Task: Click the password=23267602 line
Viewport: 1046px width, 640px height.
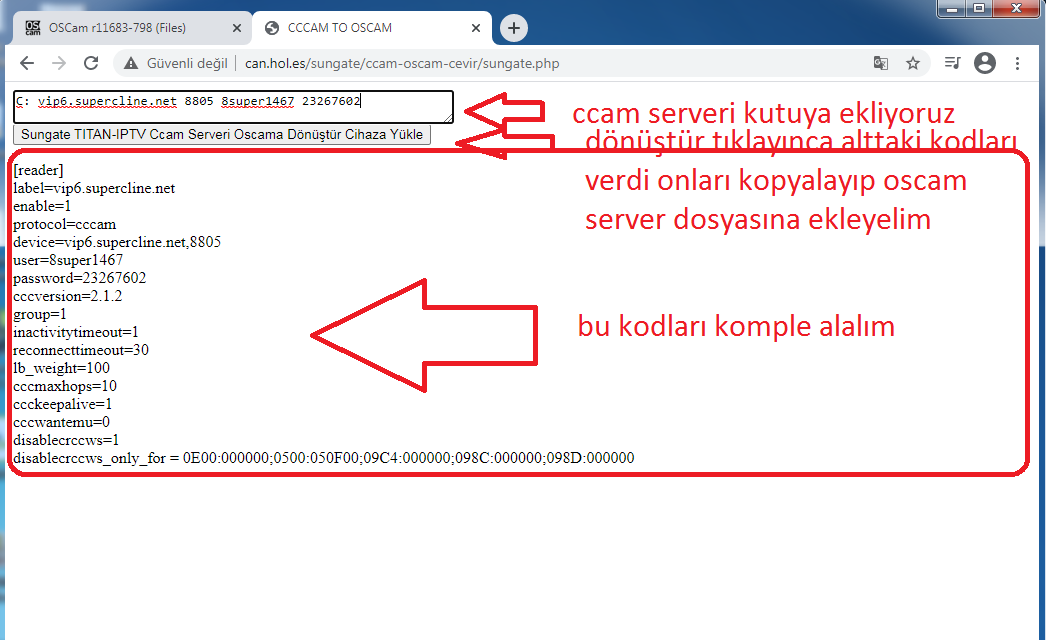Action: [x=79, y=278]
